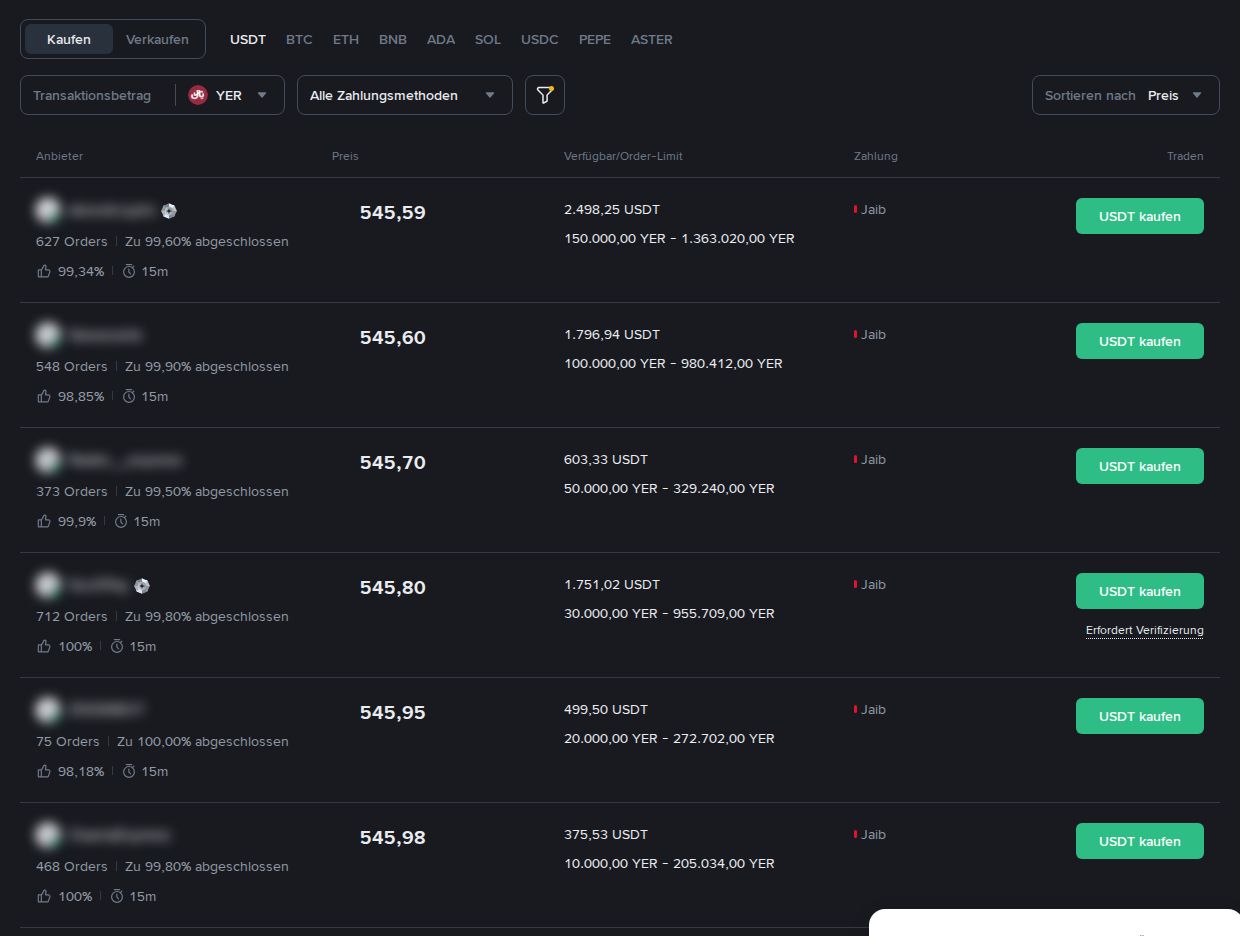This screenshot has width=1240, height=936.
Task: Open the YER currency dropdown
Action: coord(229,95)
